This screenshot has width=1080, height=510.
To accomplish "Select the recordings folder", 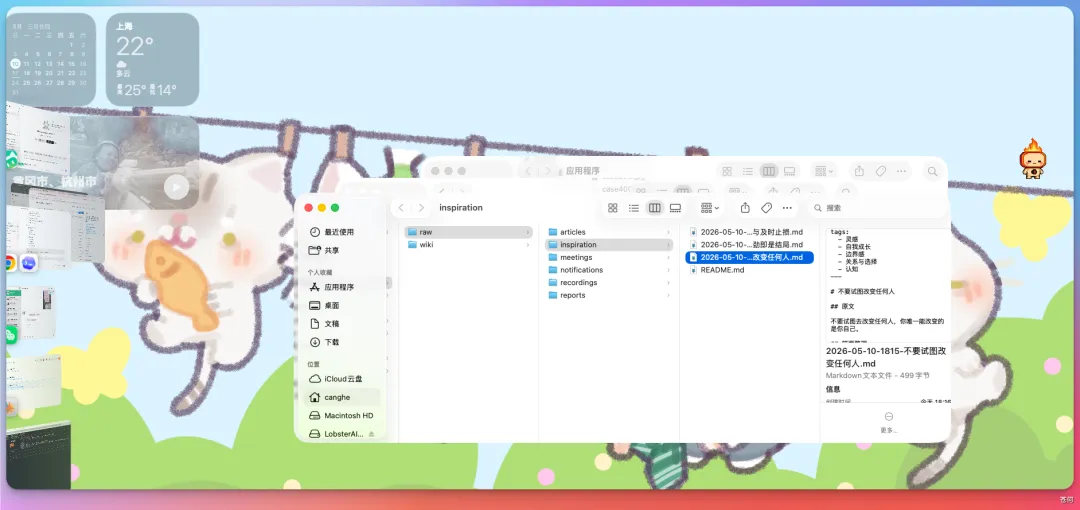I will (609, 283).
